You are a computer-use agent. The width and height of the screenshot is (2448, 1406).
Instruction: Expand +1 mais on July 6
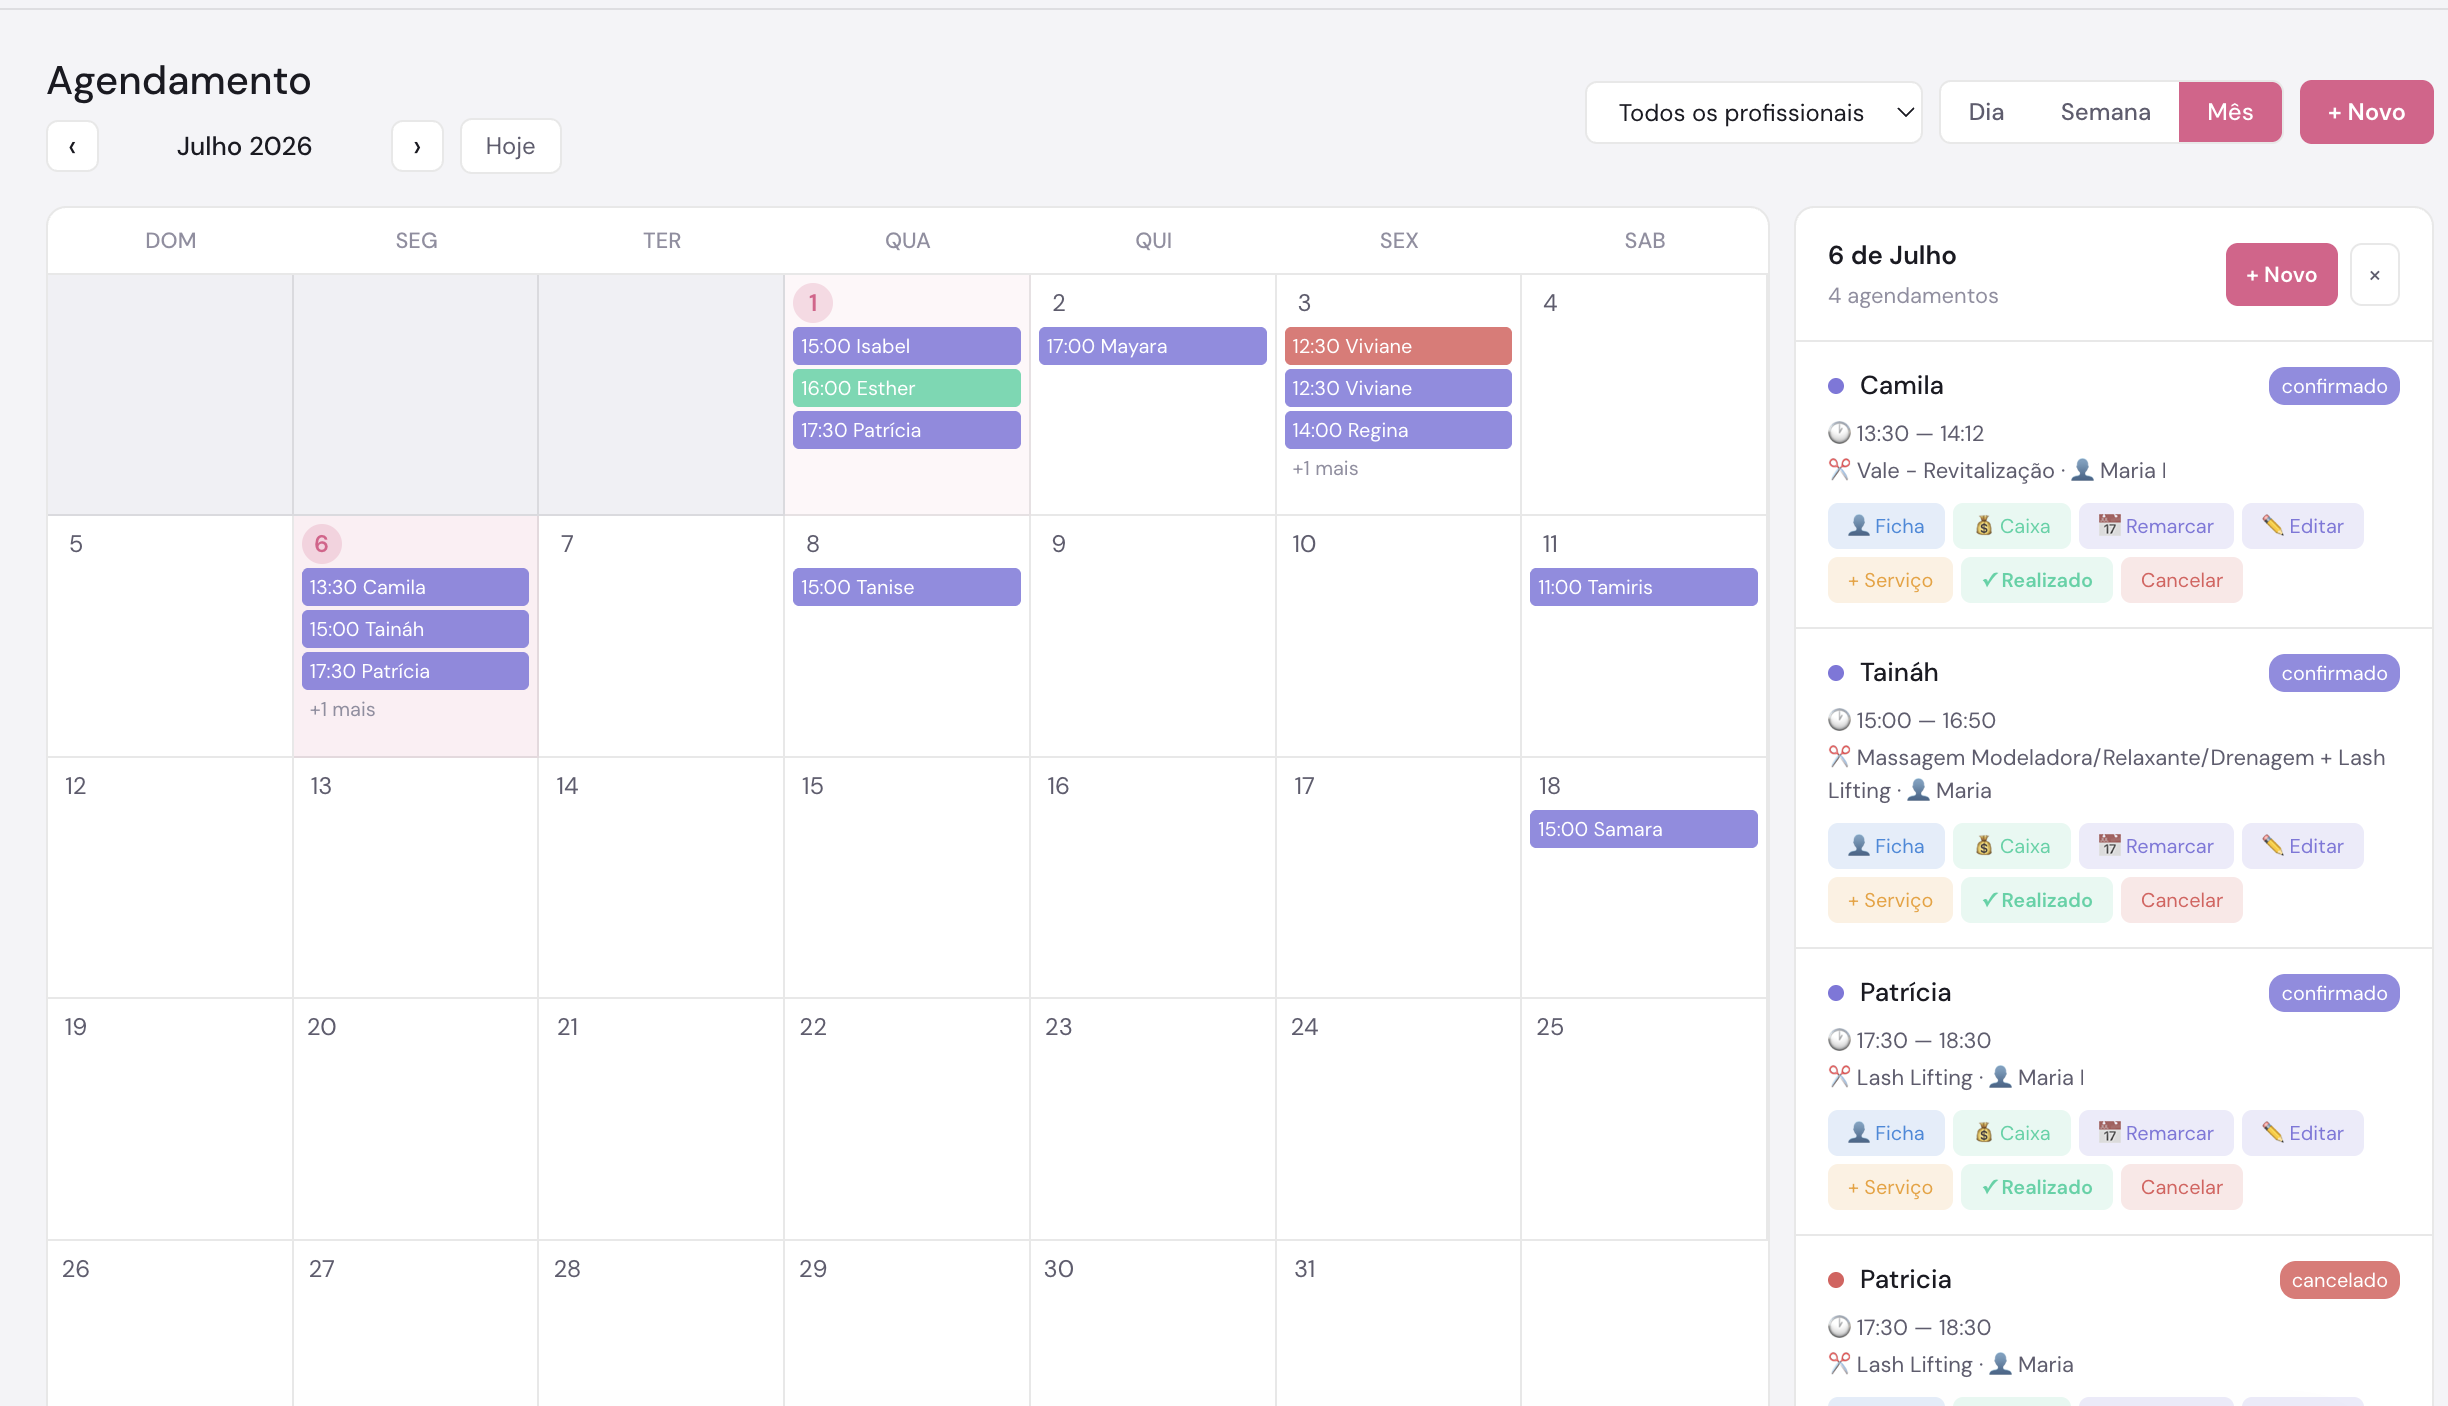click(x=342, y=709)
